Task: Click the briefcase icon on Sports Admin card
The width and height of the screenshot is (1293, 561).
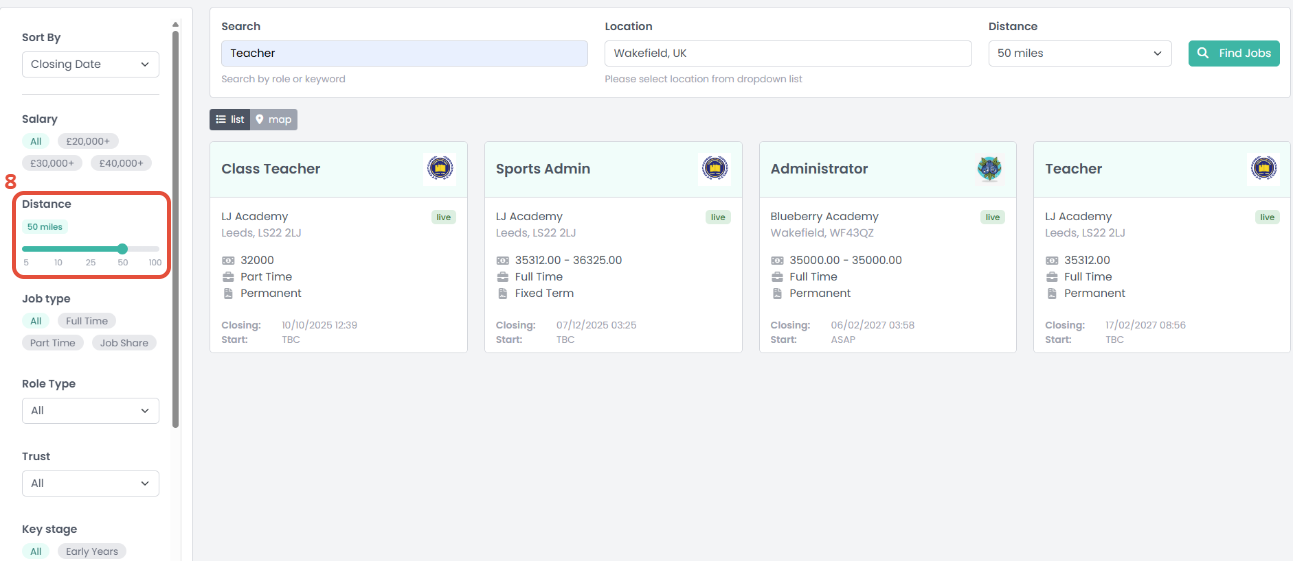Action: [x=503, y=277]
